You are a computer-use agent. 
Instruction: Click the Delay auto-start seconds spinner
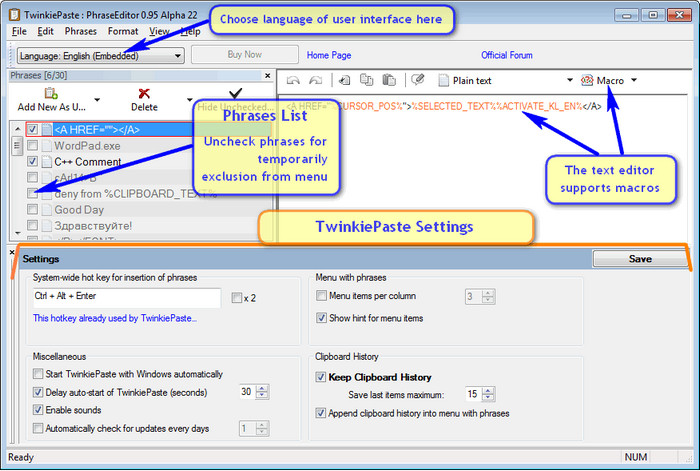click(x=262, y=392)
